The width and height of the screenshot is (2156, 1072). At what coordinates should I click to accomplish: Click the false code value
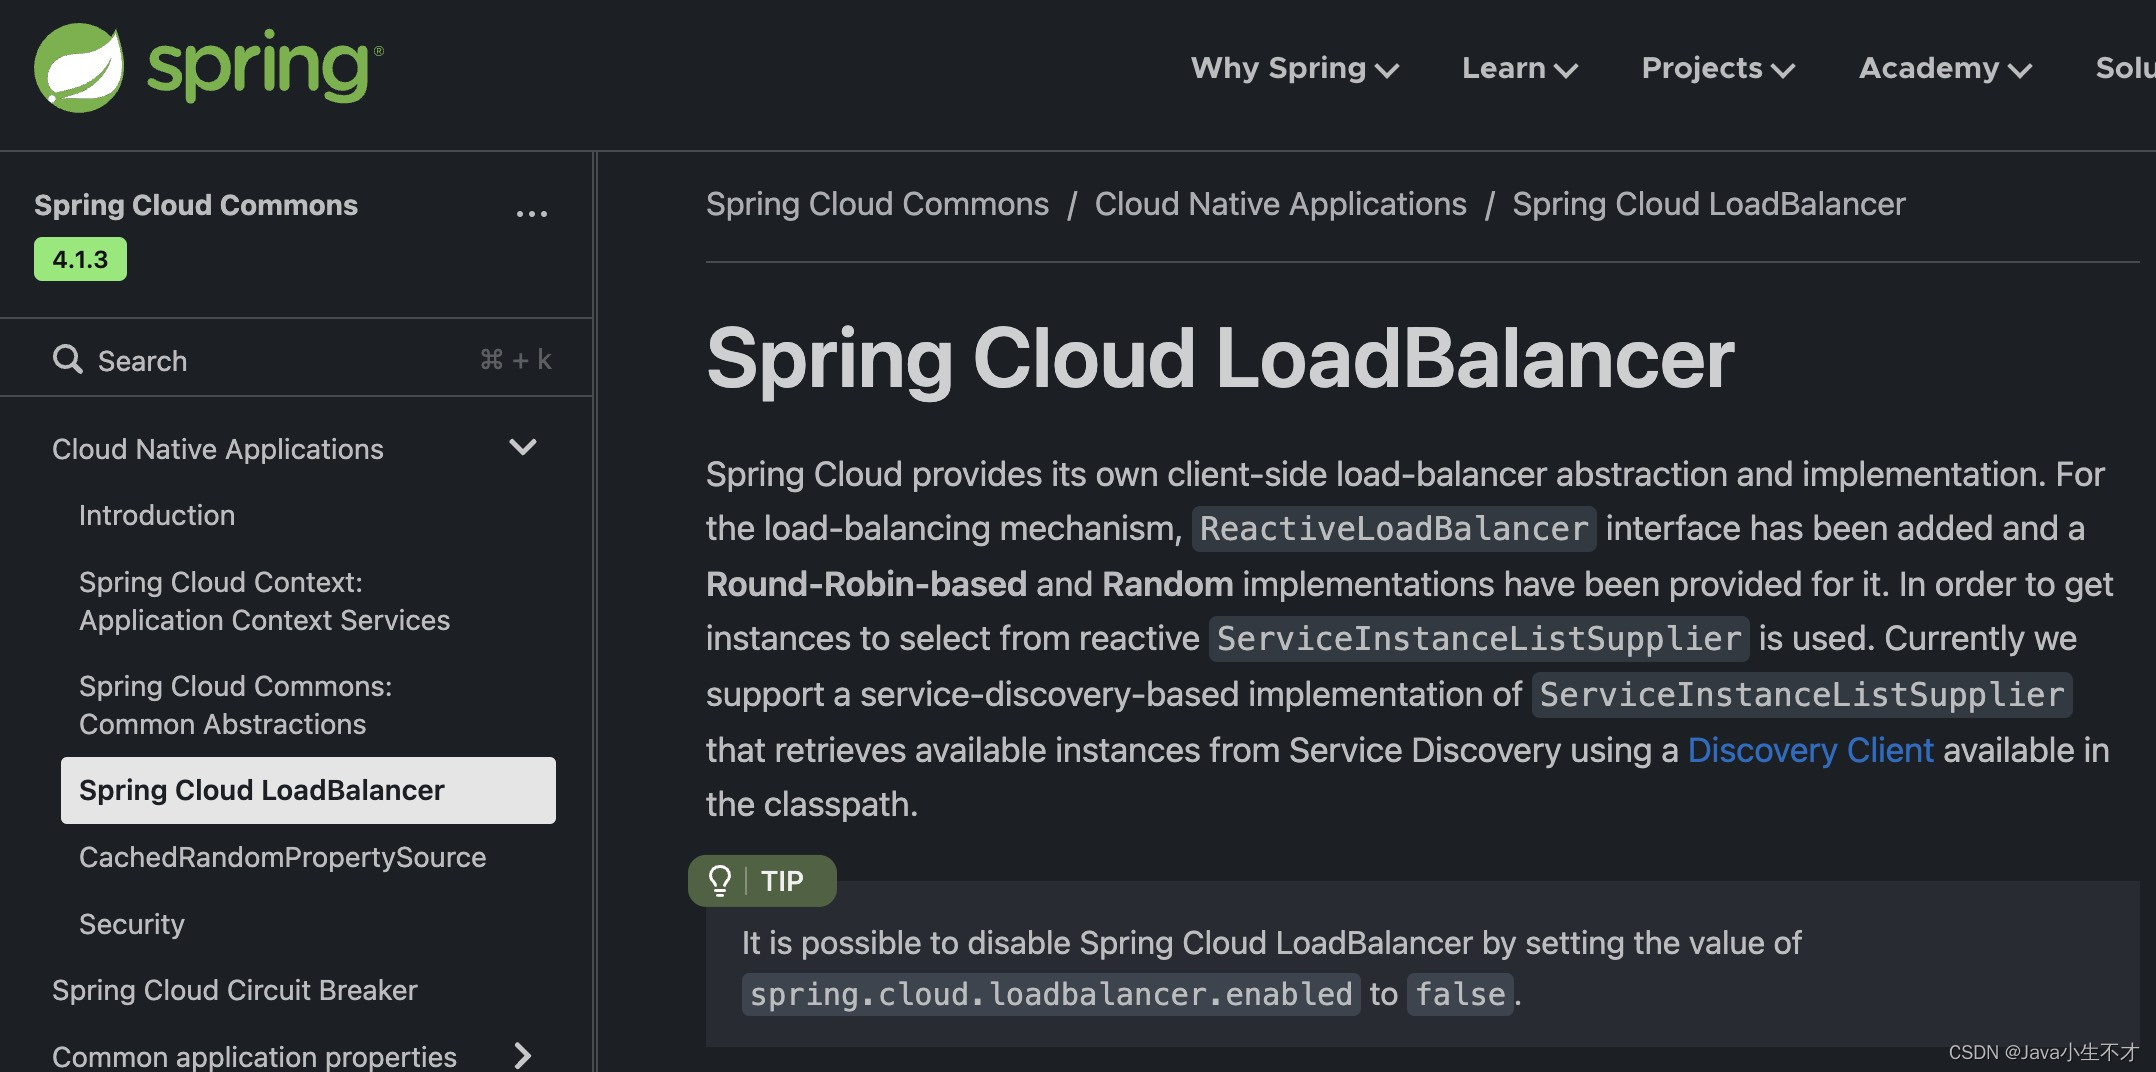tap(1460, 994)
